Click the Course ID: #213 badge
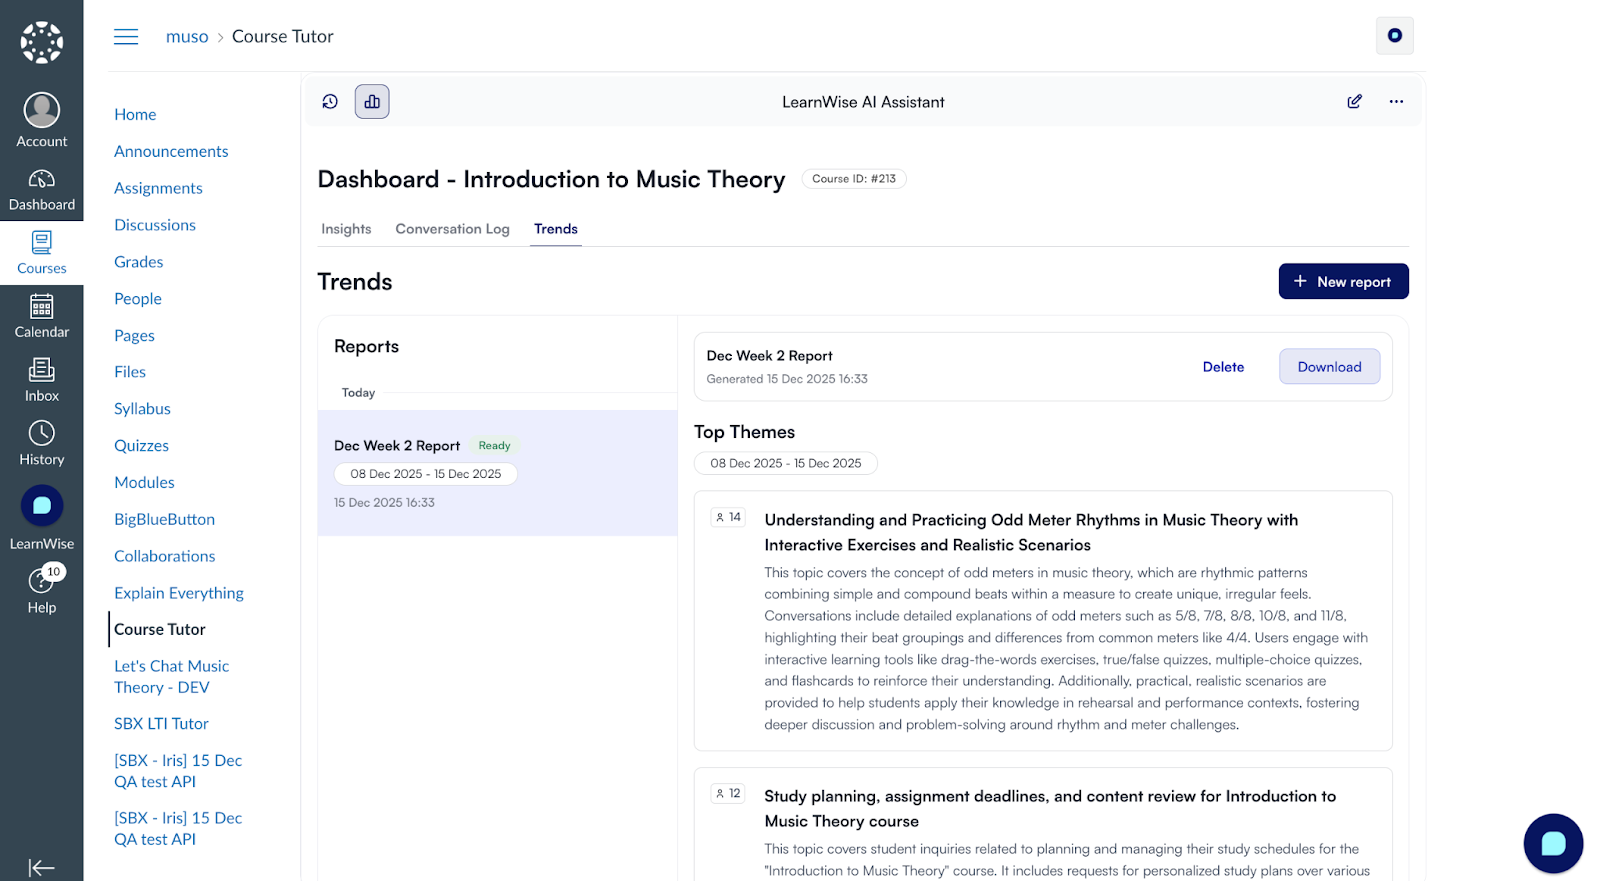Viewport: 1600px width, 881px height. 854,179
